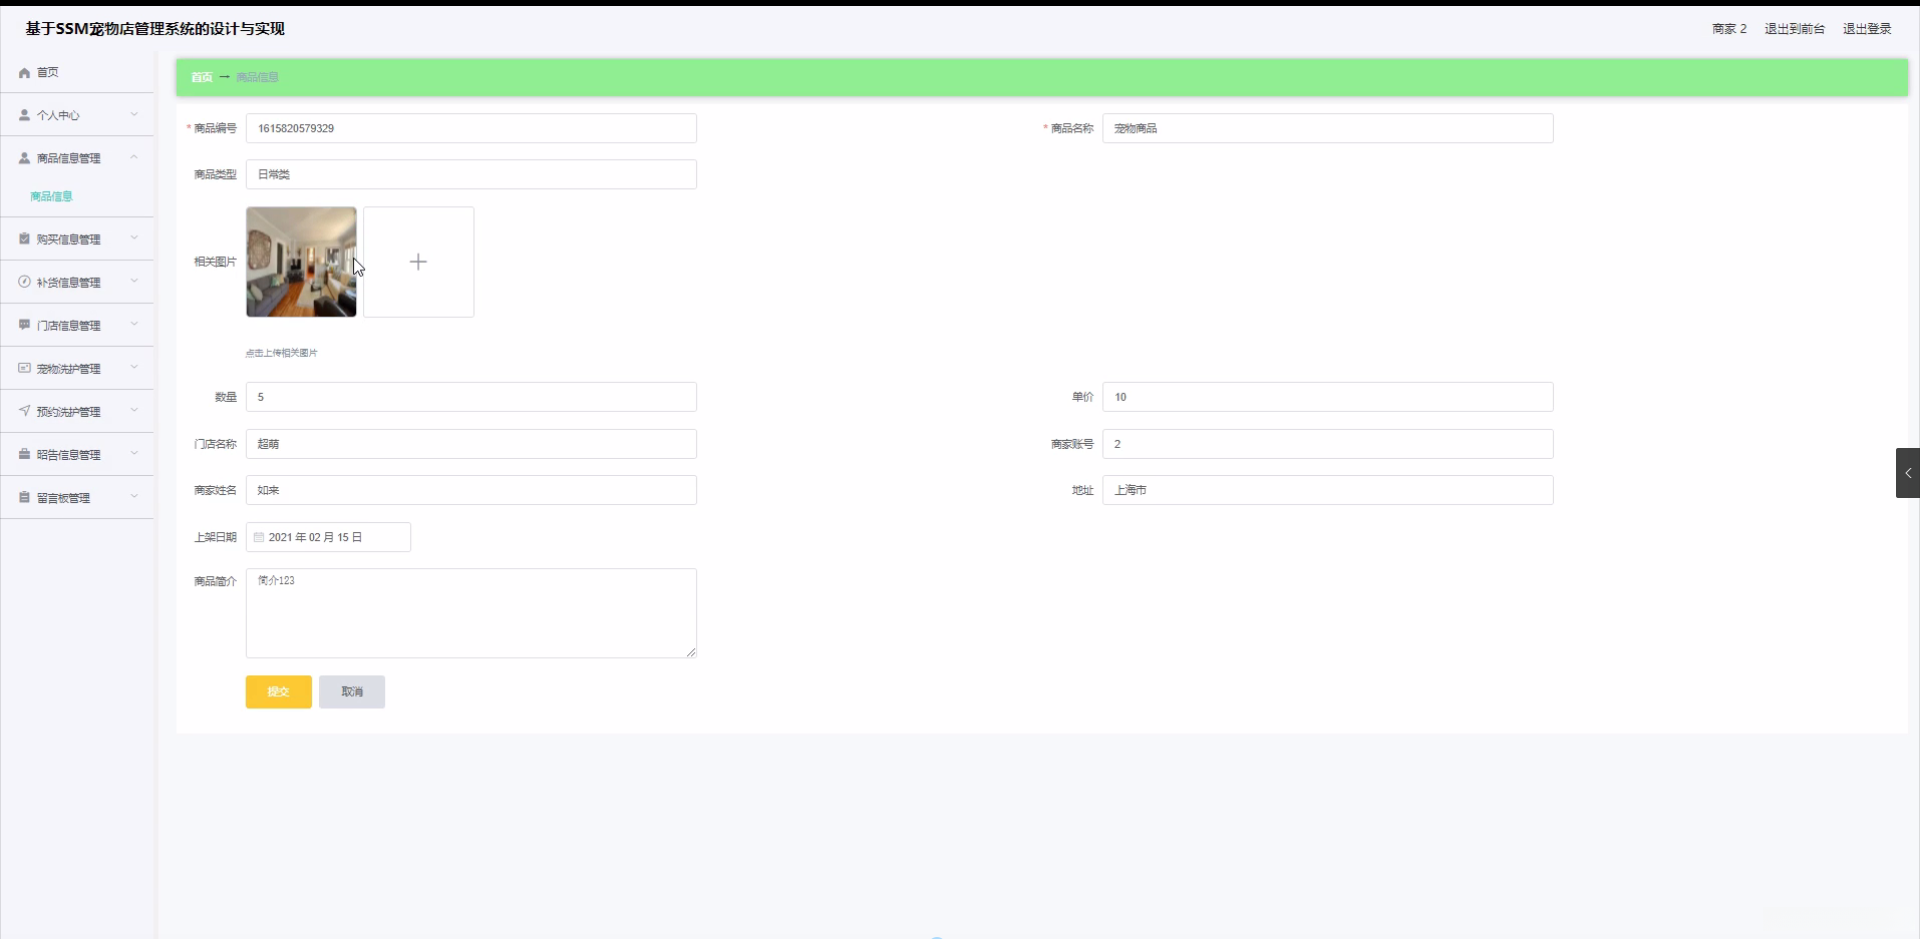Click the plus icon to upload image
This screenshot has width=1920, height=939.
click(418, 262)
